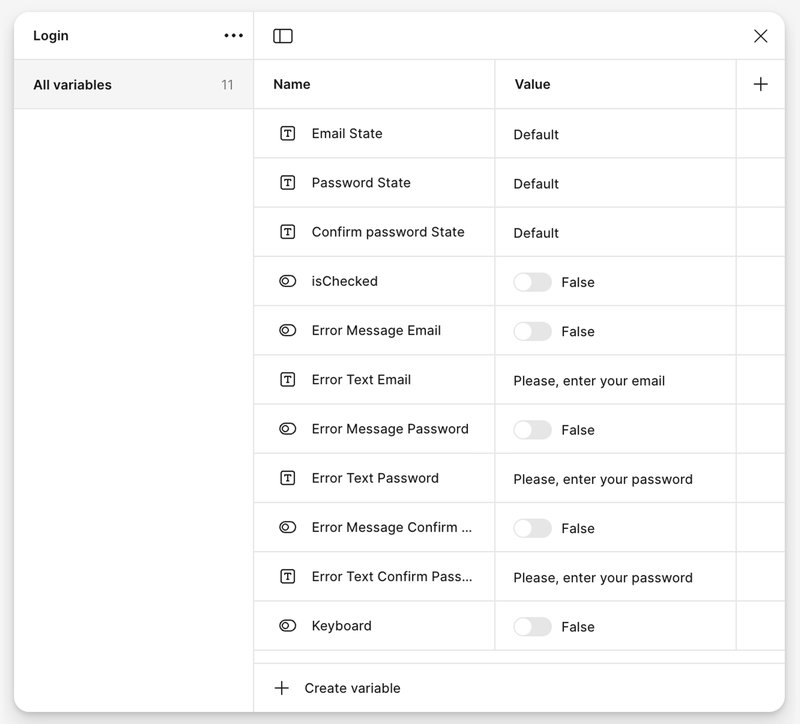Screen dimensions: 800x724
Task: Click the text icon for Error Text Email
Action: pos(288,380)
